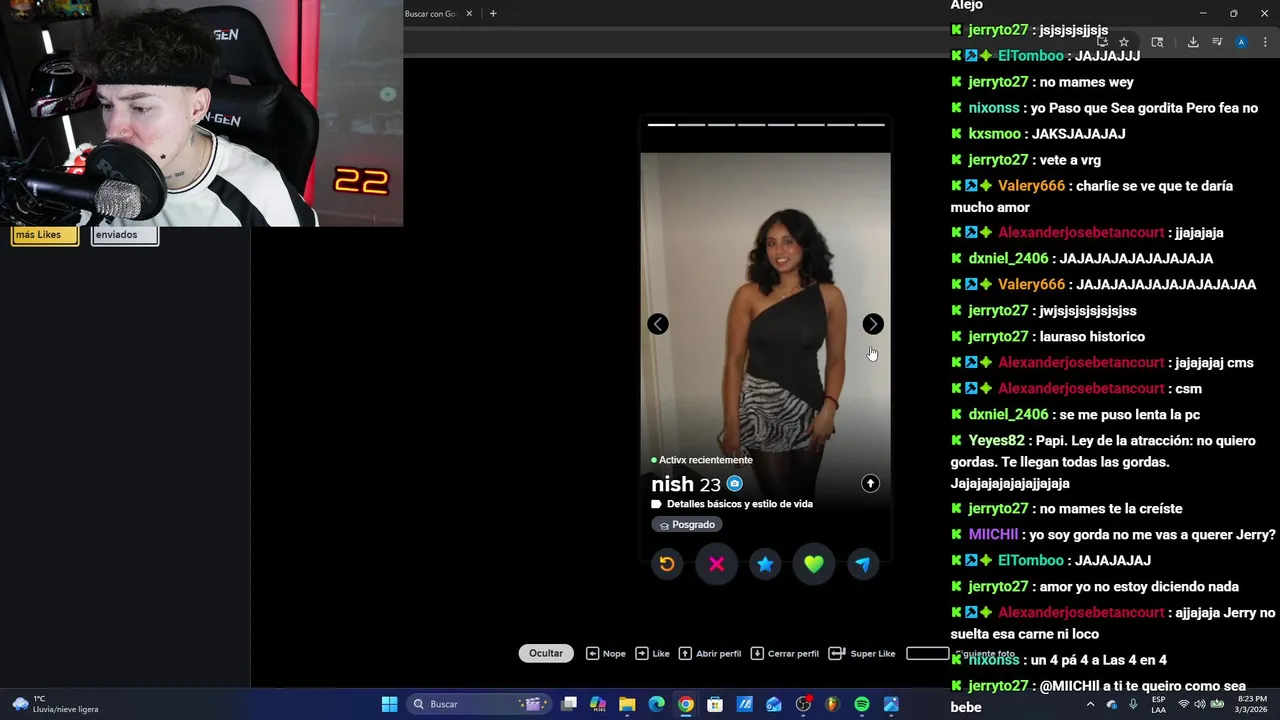Click chat username 'Yeyes82'
This screenshot has height=720, width=1280.
tap(996, 441)
